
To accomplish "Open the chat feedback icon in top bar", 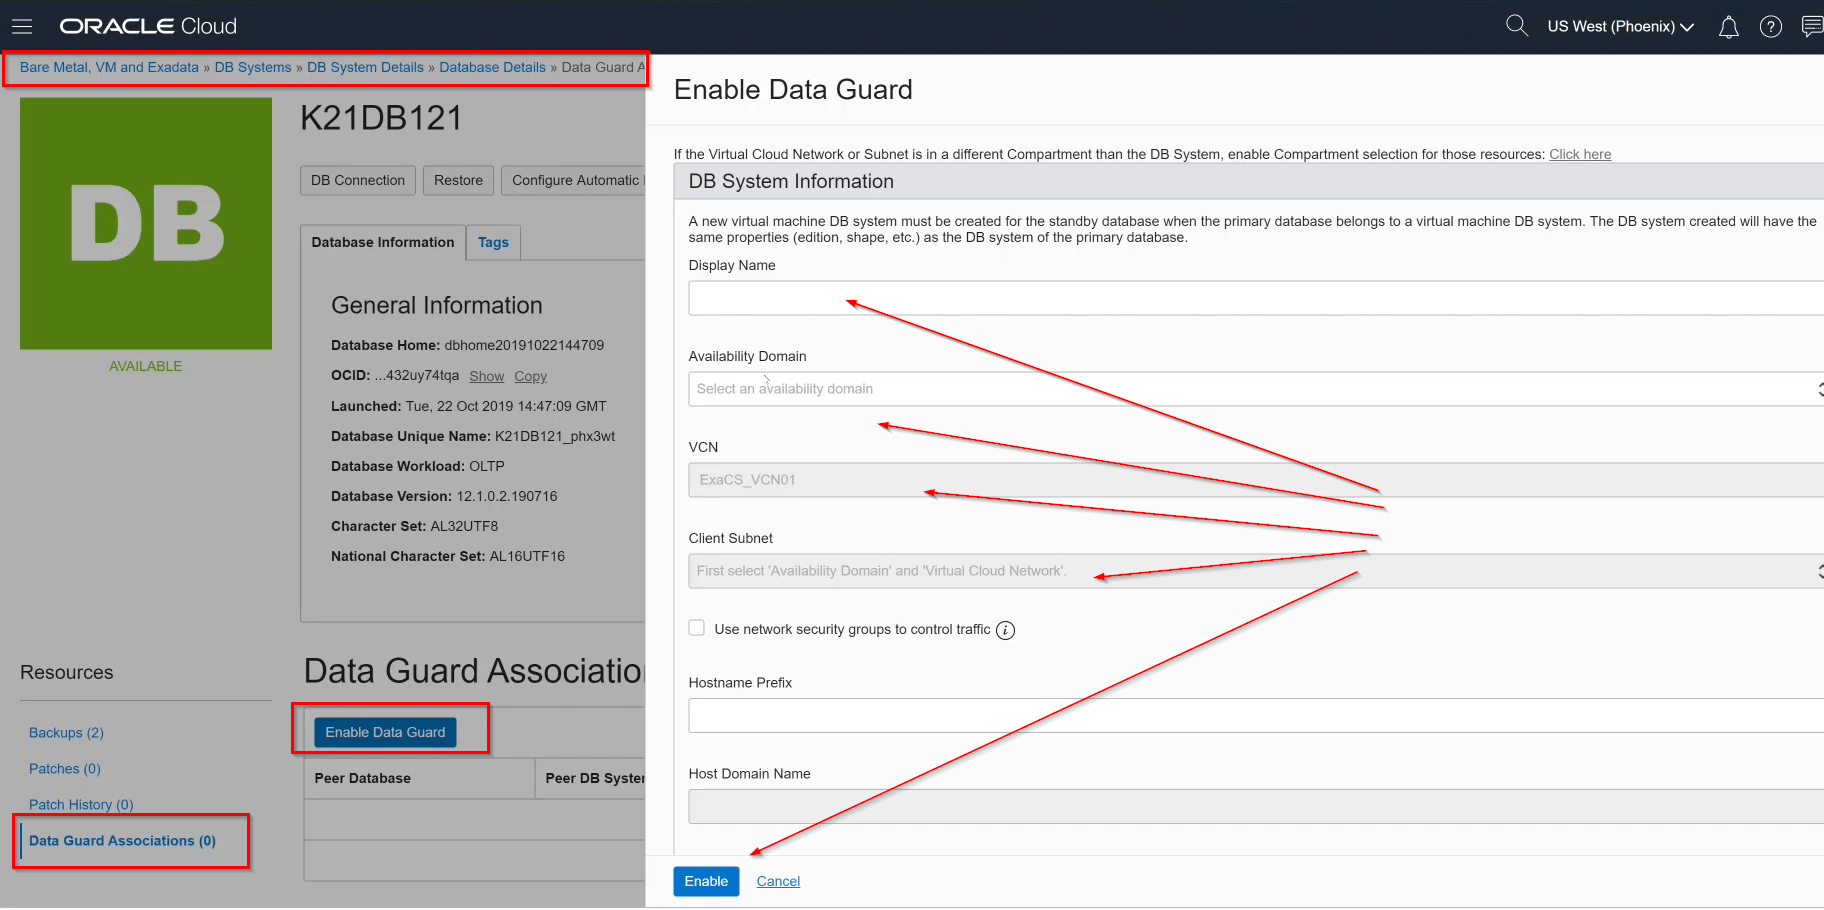I will click(1812, 27).
